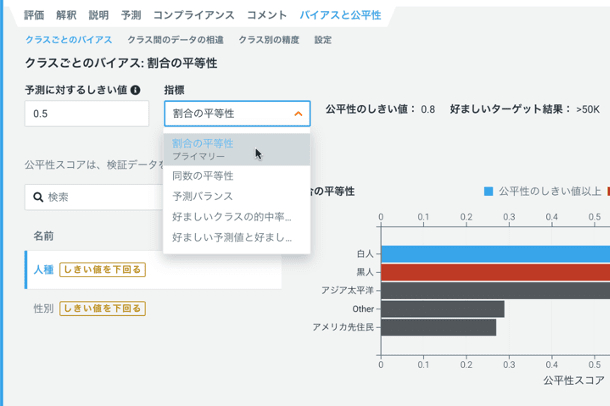Select 割合の平等性 プライマリー option
The width and height of the screenshot is (610, 406).
coord(203,149)
